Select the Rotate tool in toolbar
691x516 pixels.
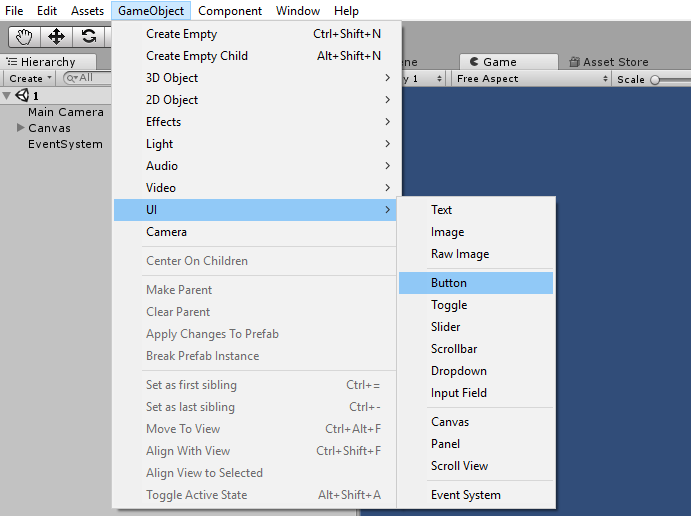89,37
